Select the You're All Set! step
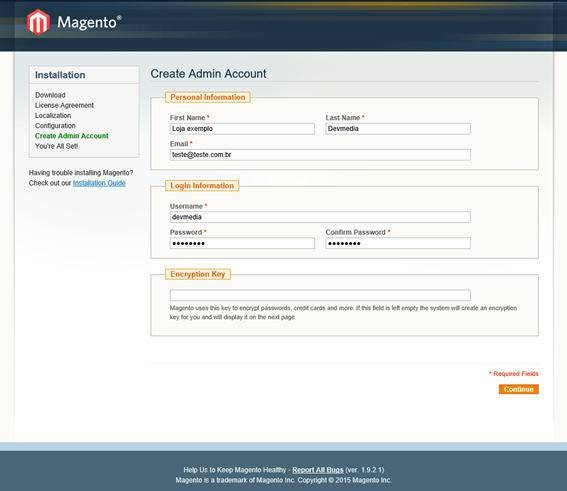Viewport: 567px width, 491px height. click(56, 146)
